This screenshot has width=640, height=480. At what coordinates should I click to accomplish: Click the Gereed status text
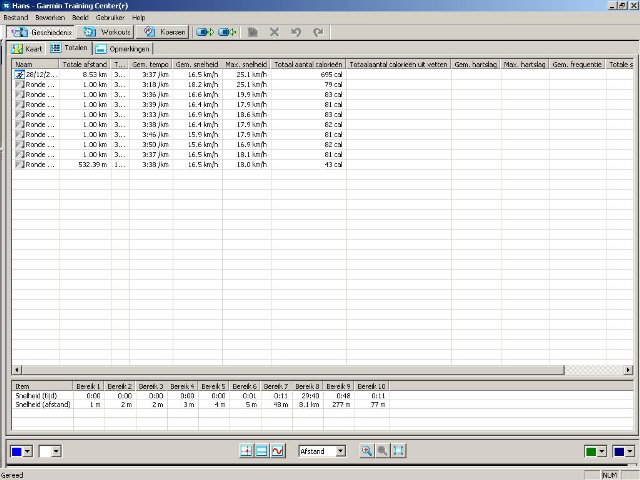12,475
